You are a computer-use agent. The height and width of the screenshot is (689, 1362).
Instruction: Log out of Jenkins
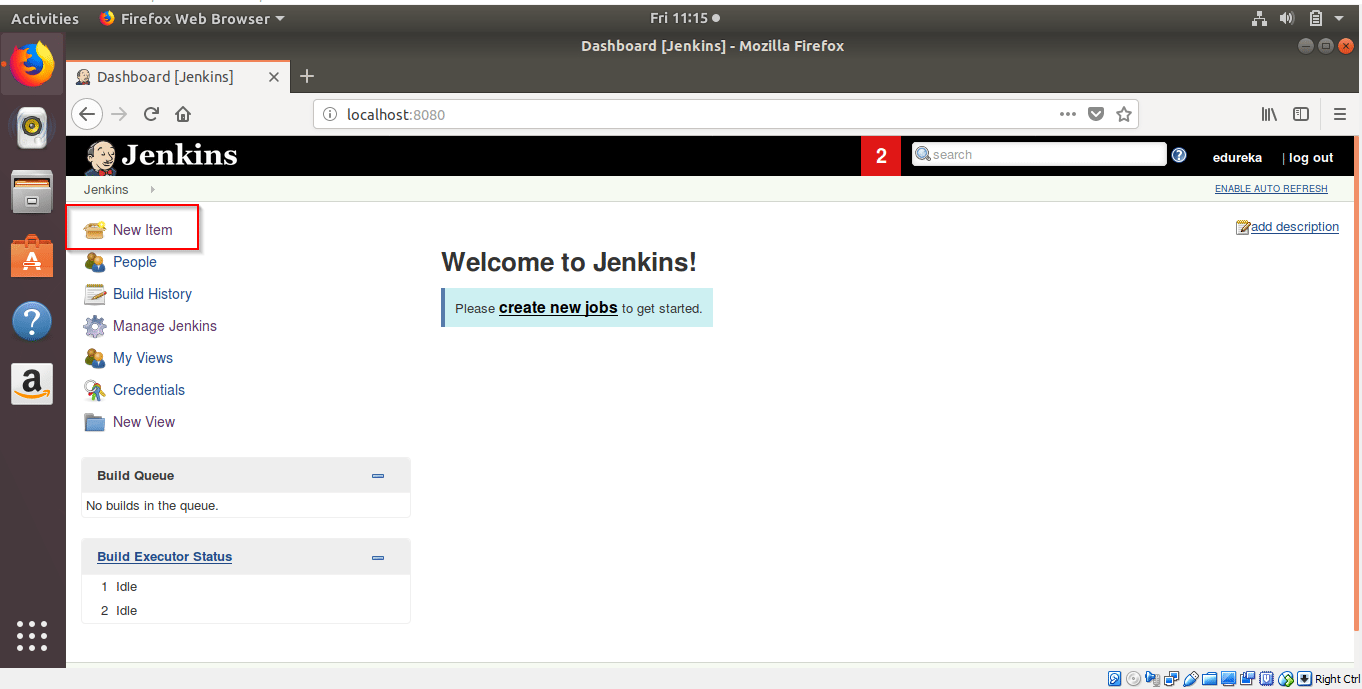(1311, 157)
